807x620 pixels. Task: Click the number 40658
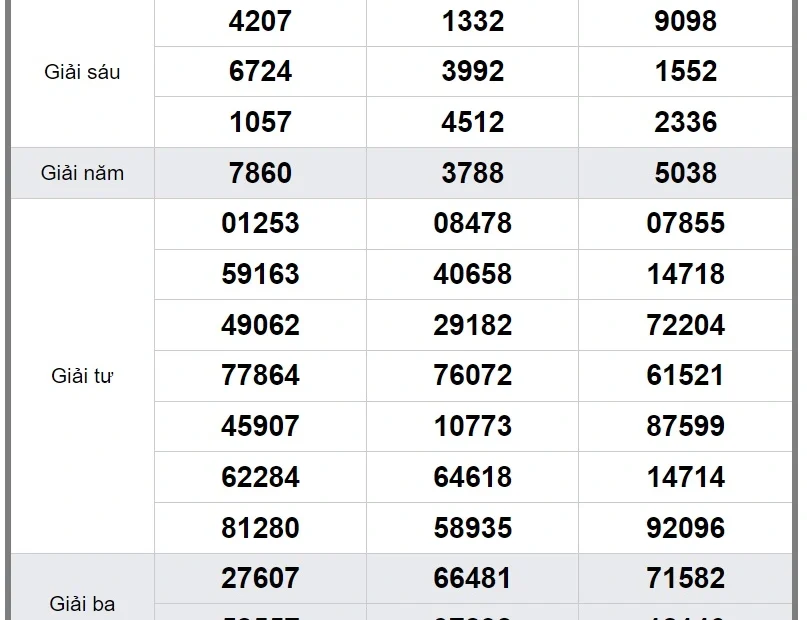click(x=472, y=274)
